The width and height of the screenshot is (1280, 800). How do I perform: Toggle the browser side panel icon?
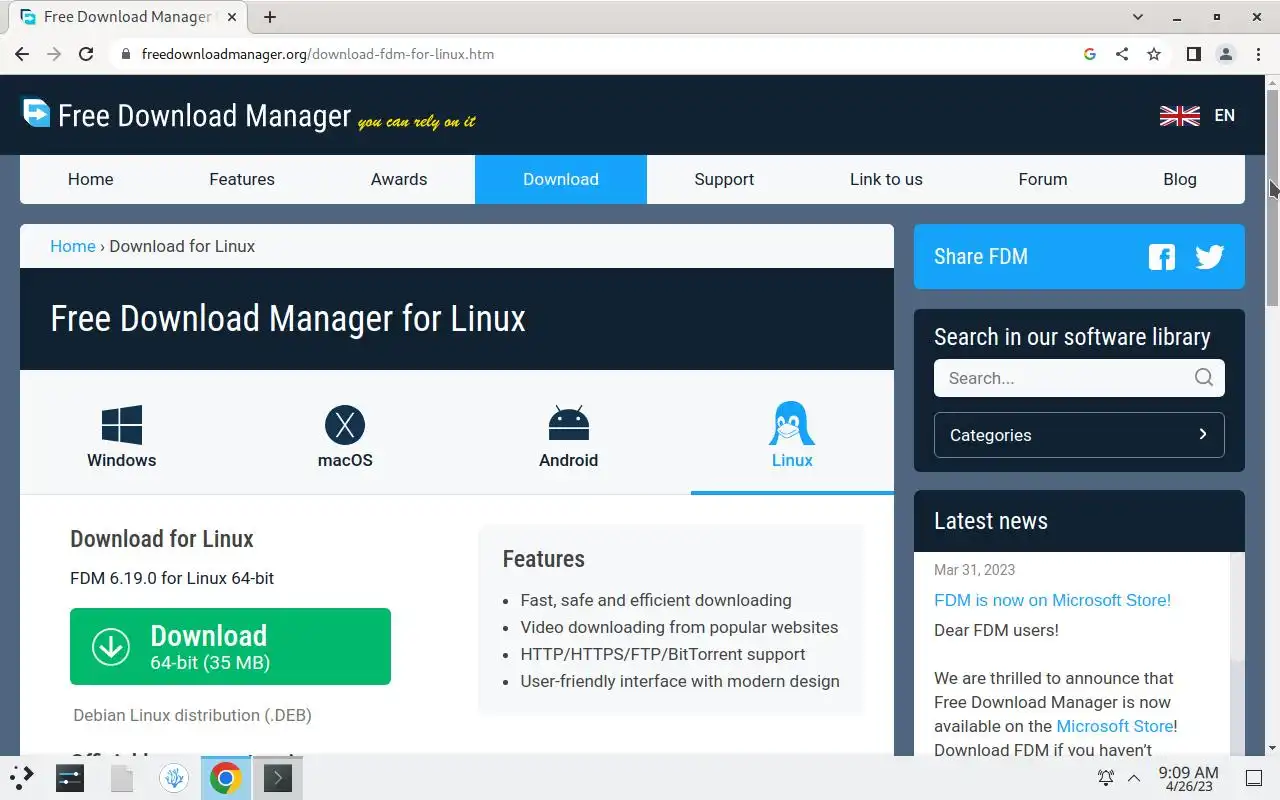pyautogui.click(x=1193, y=54)
